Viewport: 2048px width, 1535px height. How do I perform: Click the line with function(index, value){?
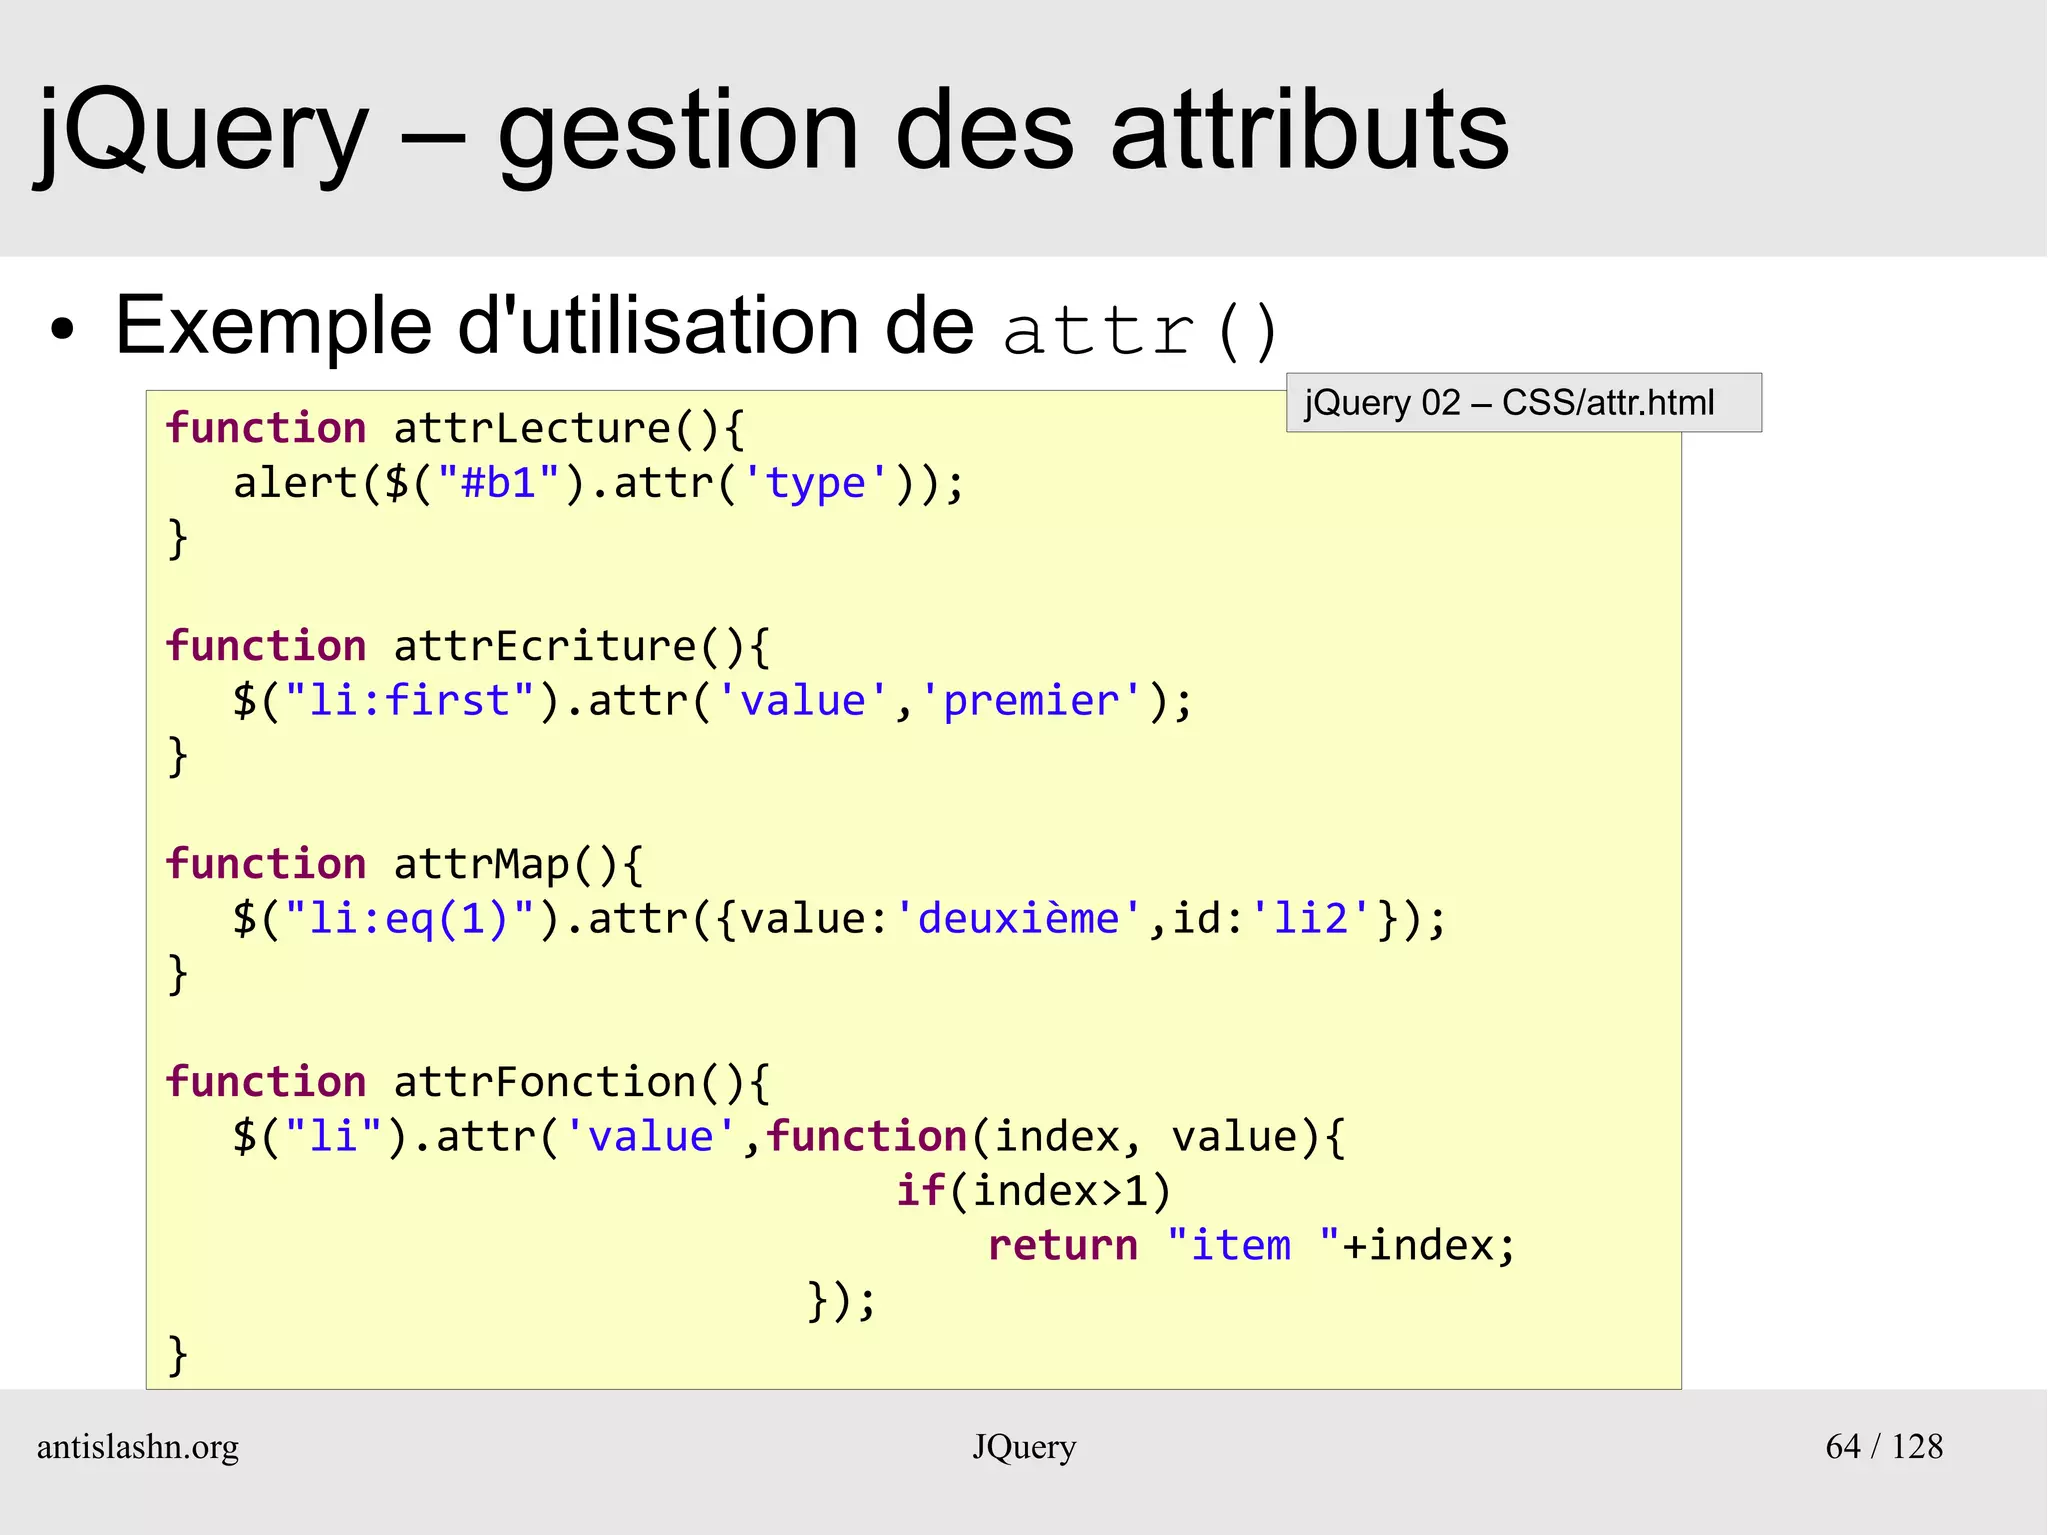(789, 1137)
